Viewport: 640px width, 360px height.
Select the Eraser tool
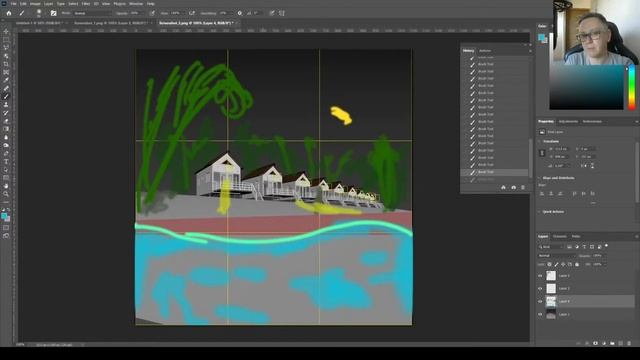(x=6, y=121)
